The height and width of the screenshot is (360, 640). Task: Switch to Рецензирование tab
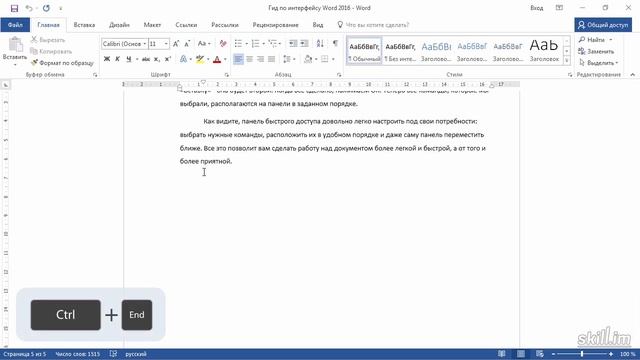[276, 25]
